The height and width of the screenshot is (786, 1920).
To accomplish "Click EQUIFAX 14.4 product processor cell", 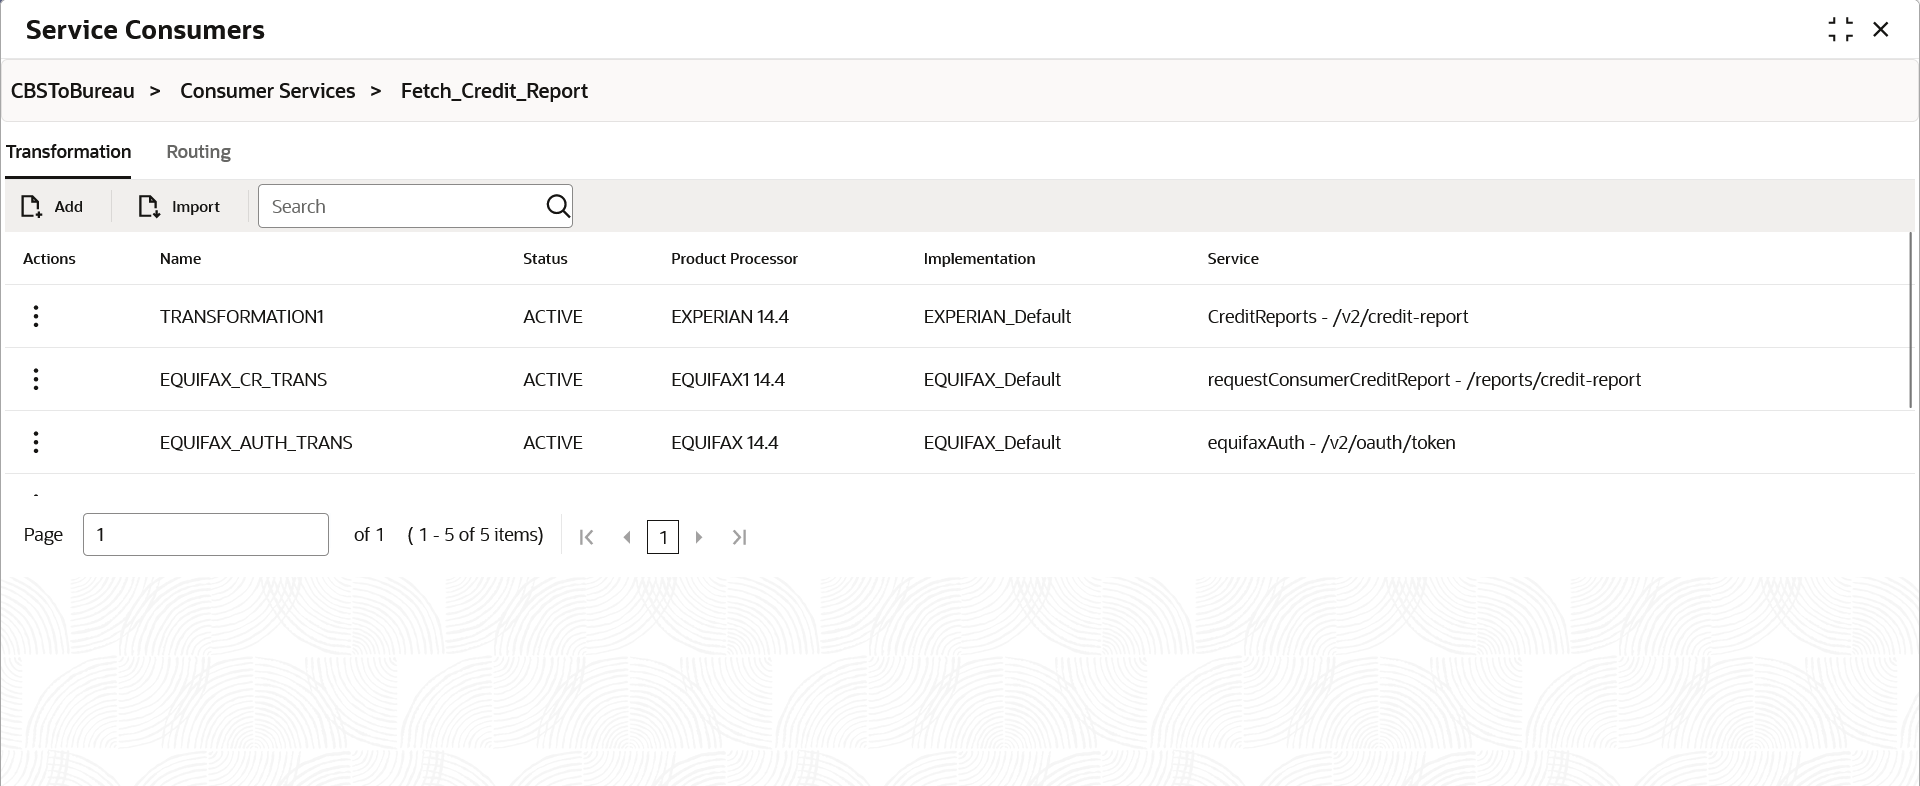I will [x=725, y=443].
